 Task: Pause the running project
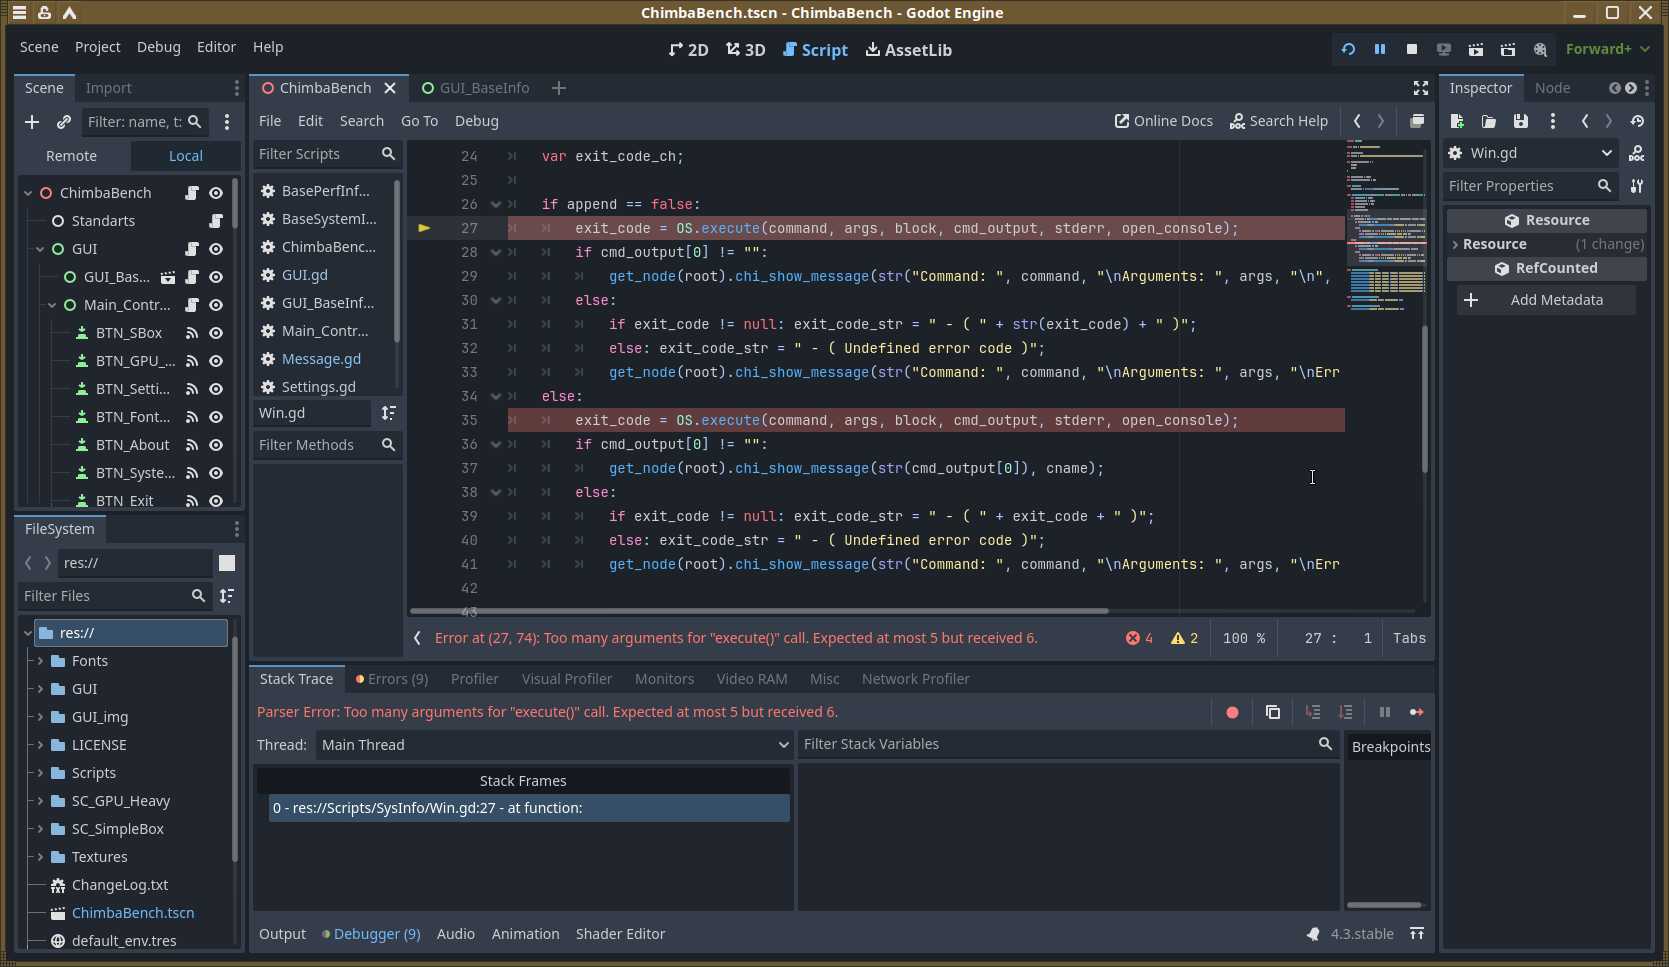(x=1379, y=49)
